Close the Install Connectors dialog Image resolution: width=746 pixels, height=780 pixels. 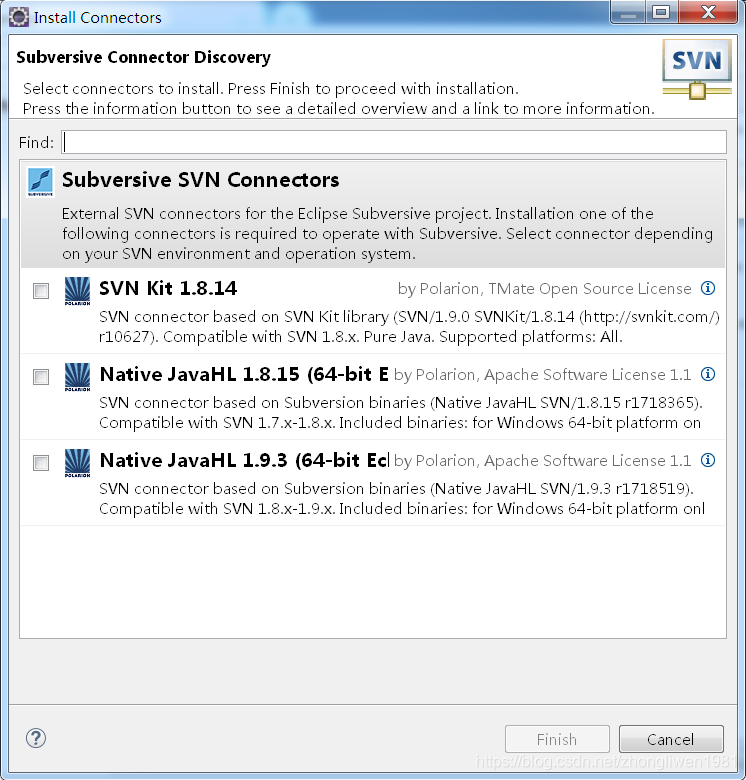[708, 12]
